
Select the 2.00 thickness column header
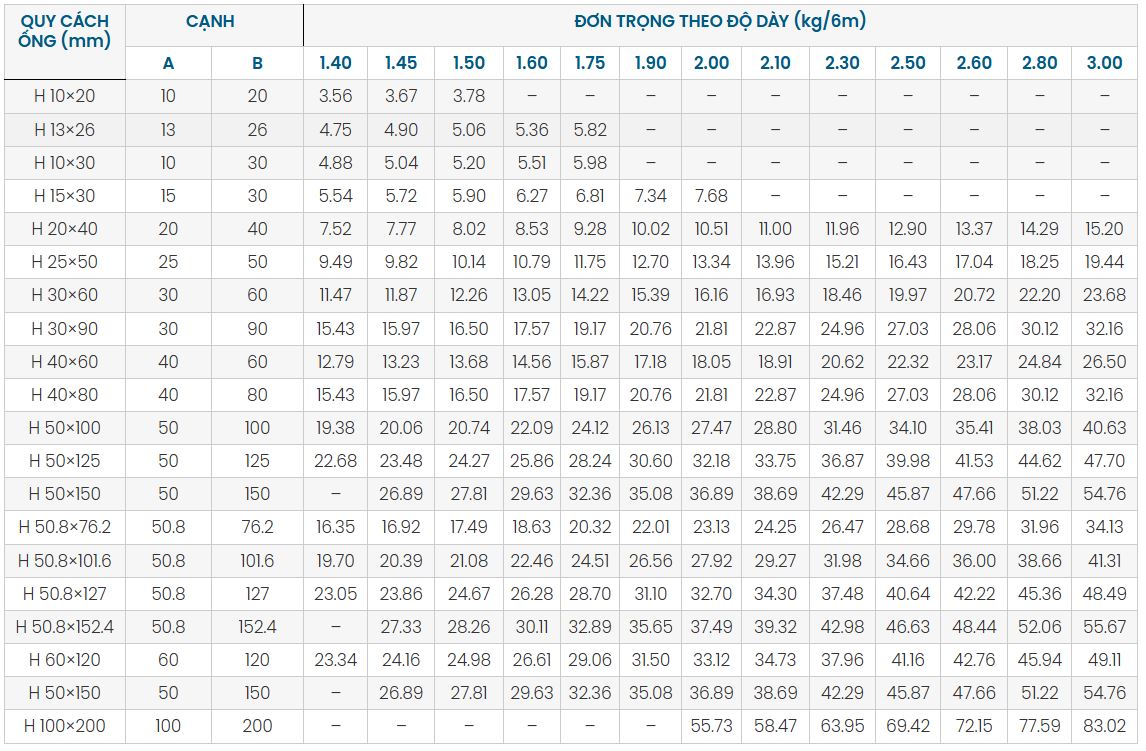(x=711, y=63)
